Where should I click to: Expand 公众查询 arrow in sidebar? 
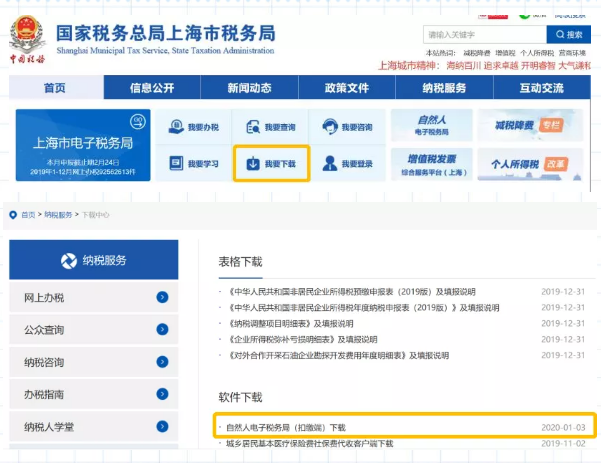(x=163, y=329)
